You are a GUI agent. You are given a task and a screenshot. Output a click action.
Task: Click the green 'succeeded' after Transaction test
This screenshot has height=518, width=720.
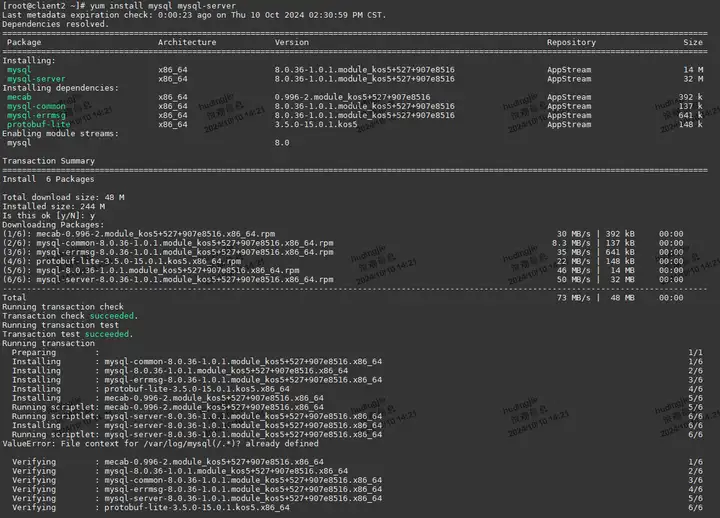tap(107, 334)
